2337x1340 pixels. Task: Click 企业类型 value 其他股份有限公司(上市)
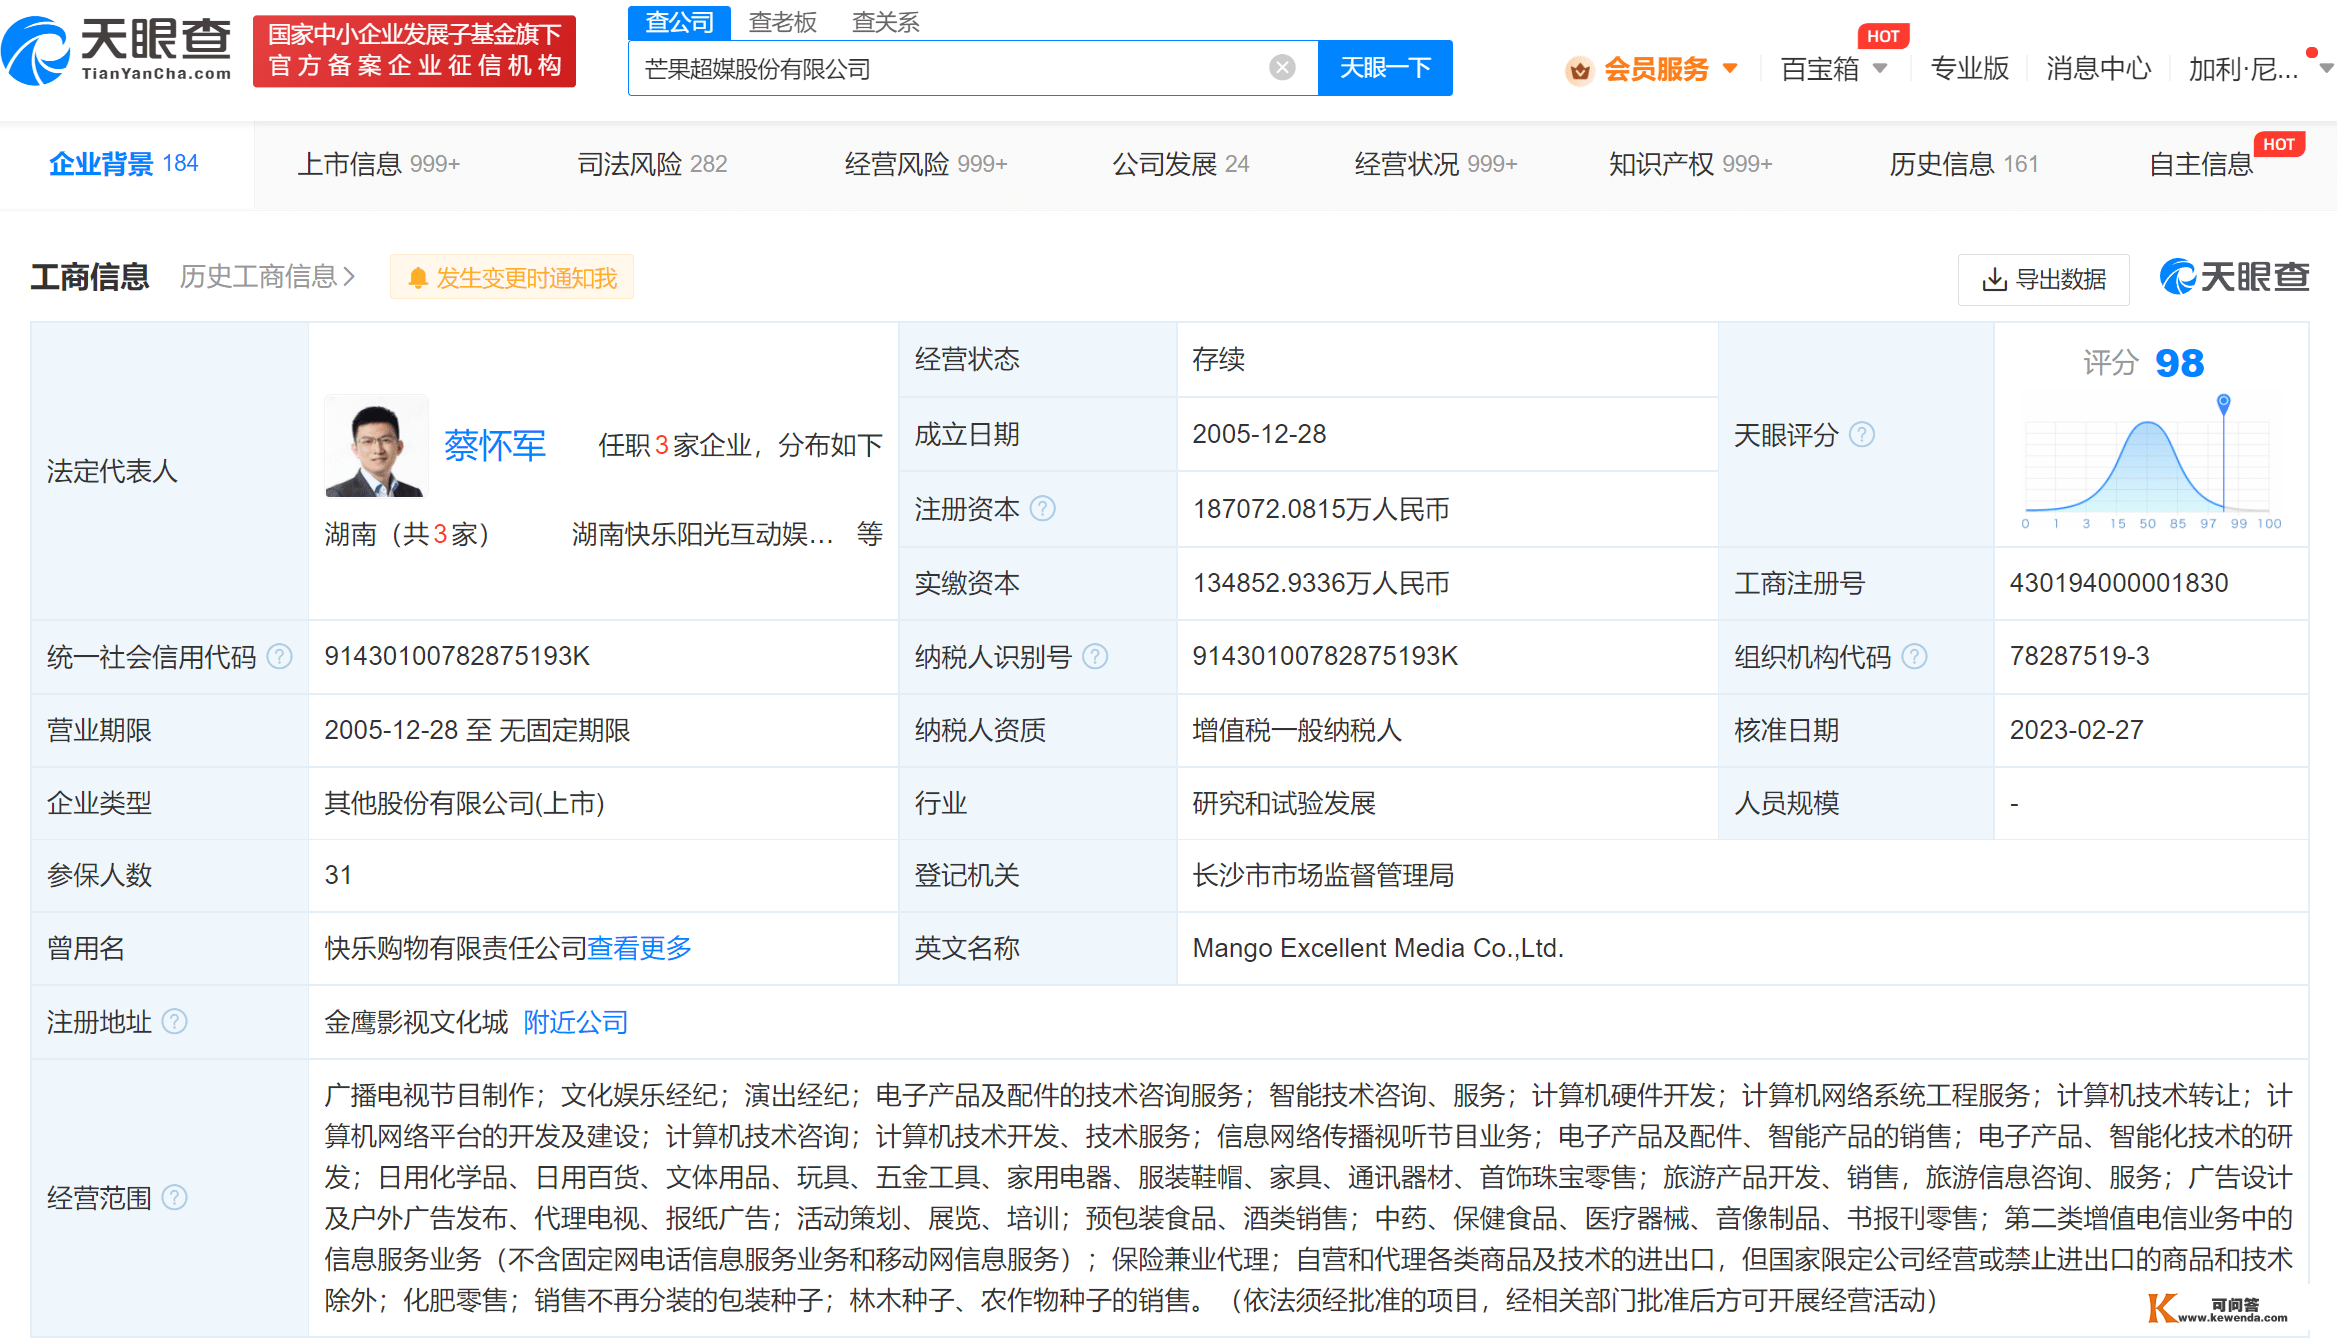pyautogui.click(x=464, y=803)
